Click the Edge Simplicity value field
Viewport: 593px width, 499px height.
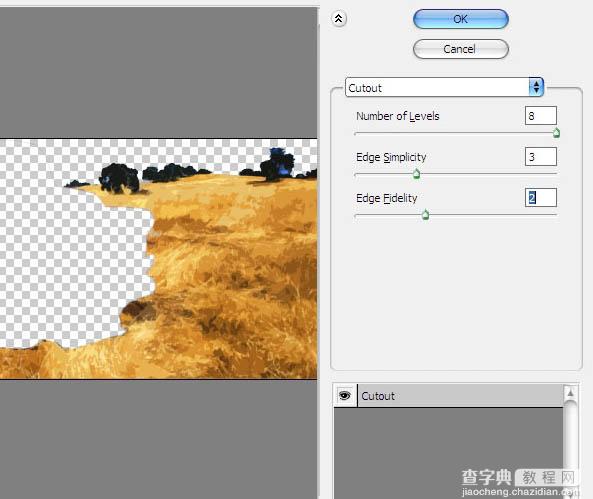point(541,157)
